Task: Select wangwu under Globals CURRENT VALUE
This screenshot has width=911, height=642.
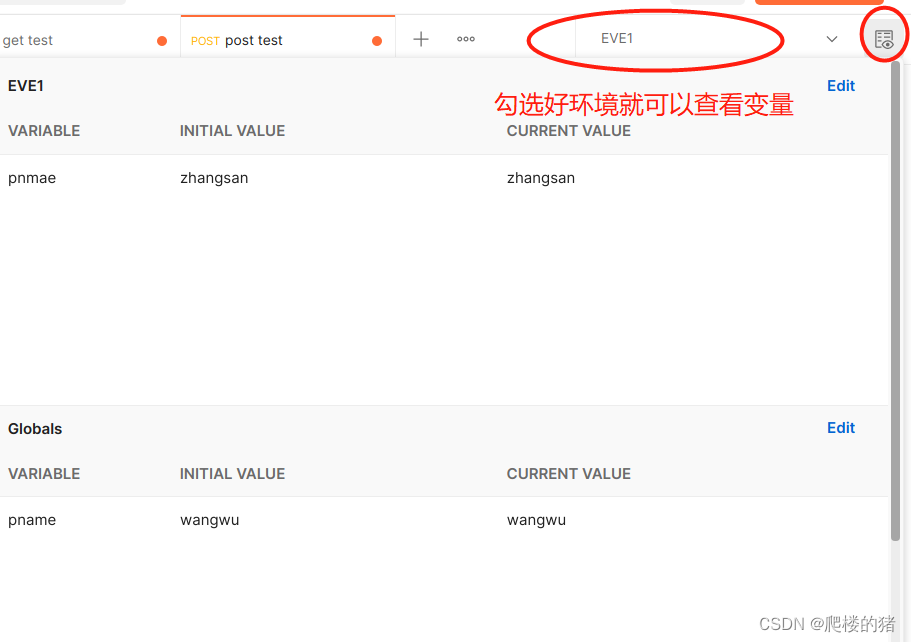Action: click(536, 520)
